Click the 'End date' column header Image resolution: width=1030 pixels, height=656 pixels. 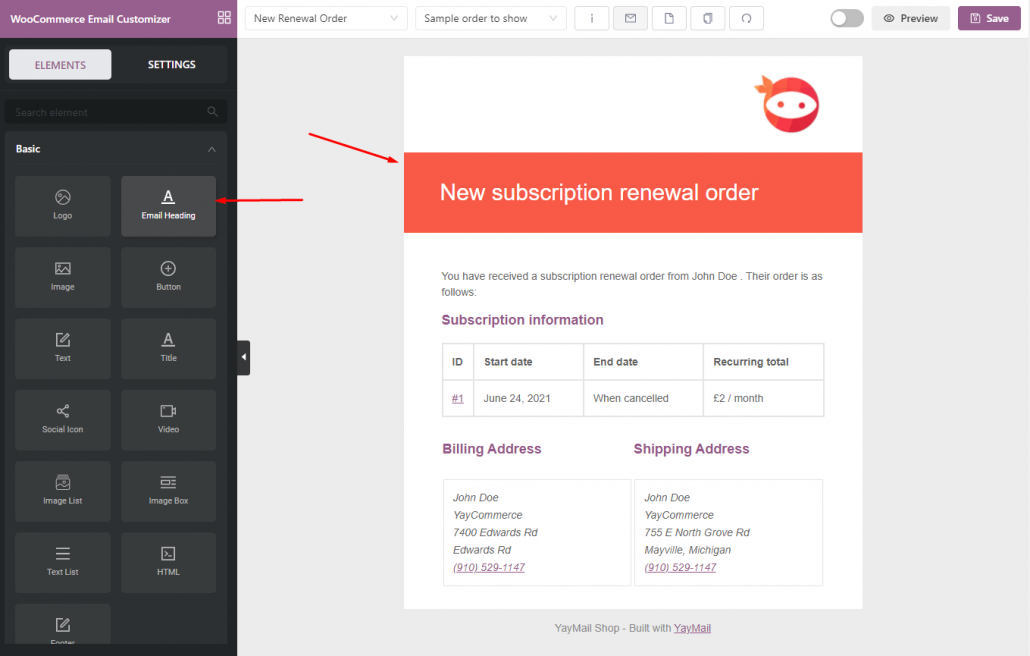pos(643,362)
